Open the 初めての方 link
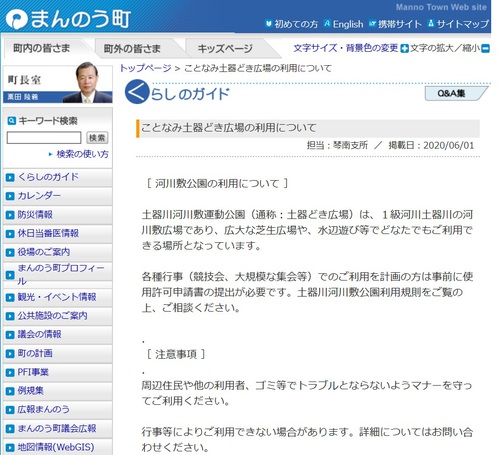The width and height of the screenshot is (500, 455). 296,24
